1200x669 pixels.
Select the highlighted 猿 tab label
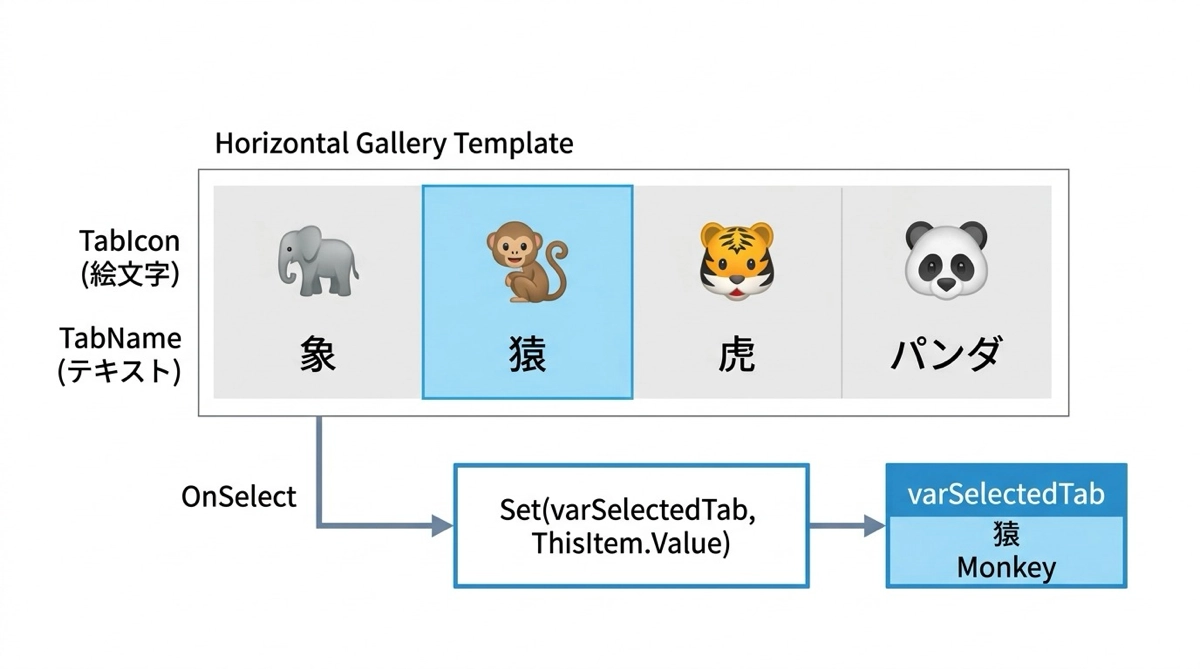tap(527, 356)
